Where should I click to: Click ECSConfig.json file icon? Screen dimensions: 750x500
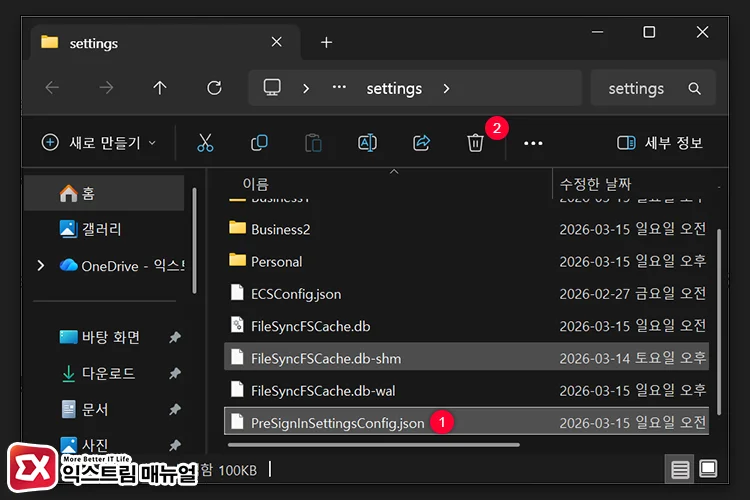click(237, 292)
